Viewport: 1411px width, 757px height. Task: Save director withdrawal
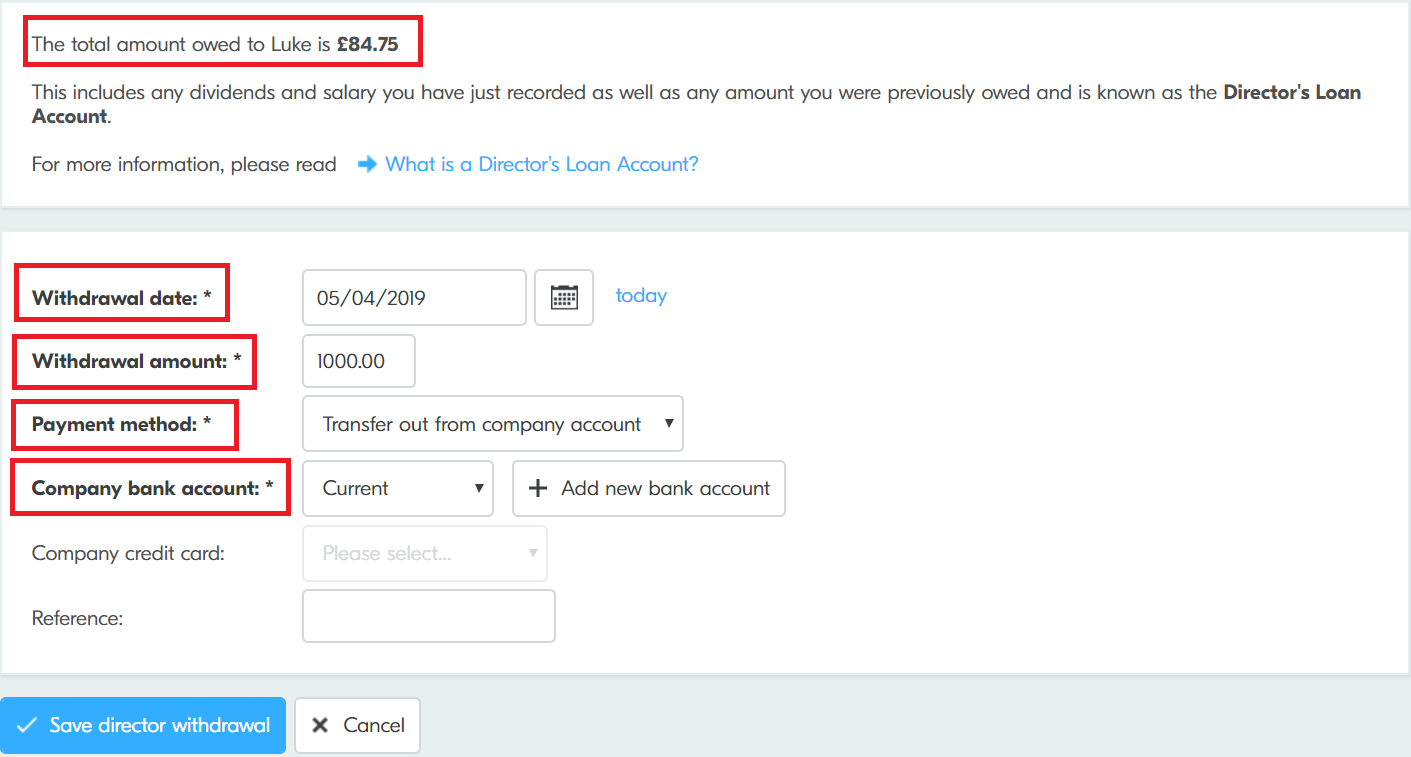click(x=143, y=725)
